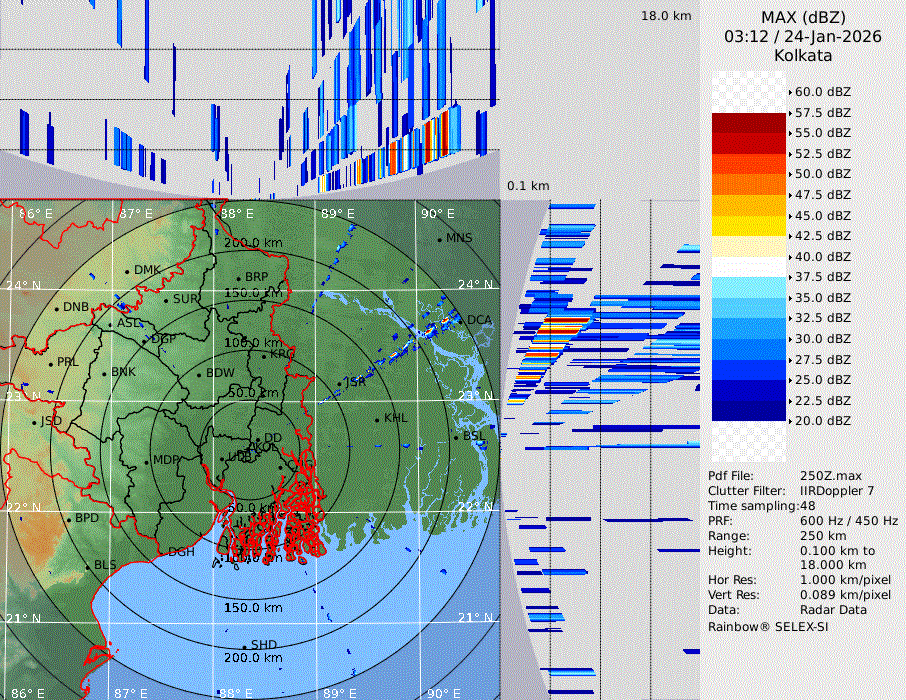Click the dark red 57.5 dBZ swatch
The height and width of the screenshot is (700, 906).
748,123
